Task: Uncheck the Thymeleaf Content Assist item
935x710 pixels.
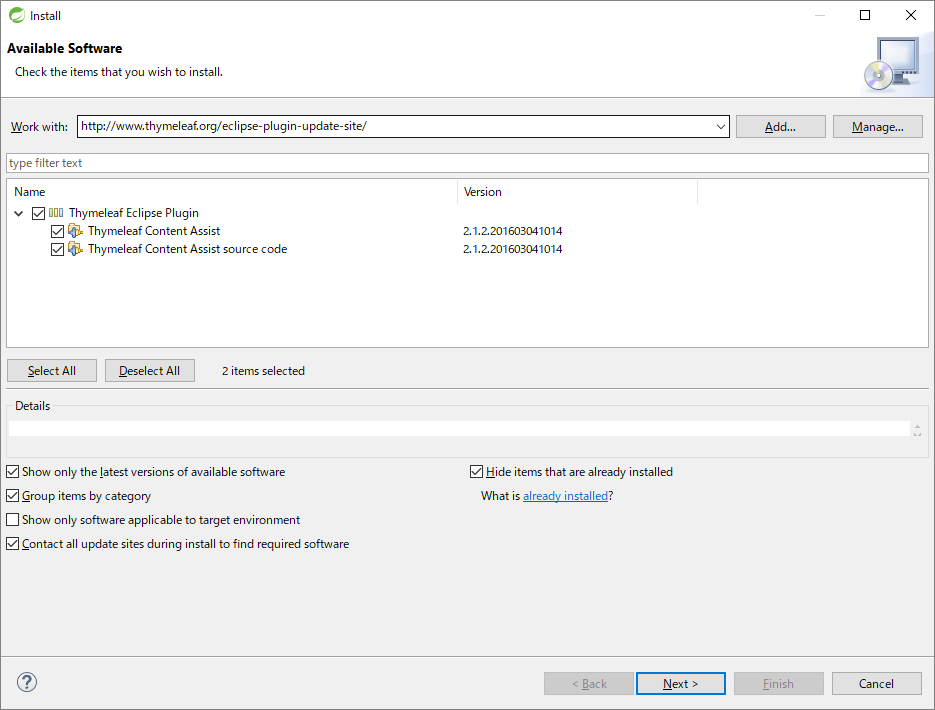Action: coord(57,230)
